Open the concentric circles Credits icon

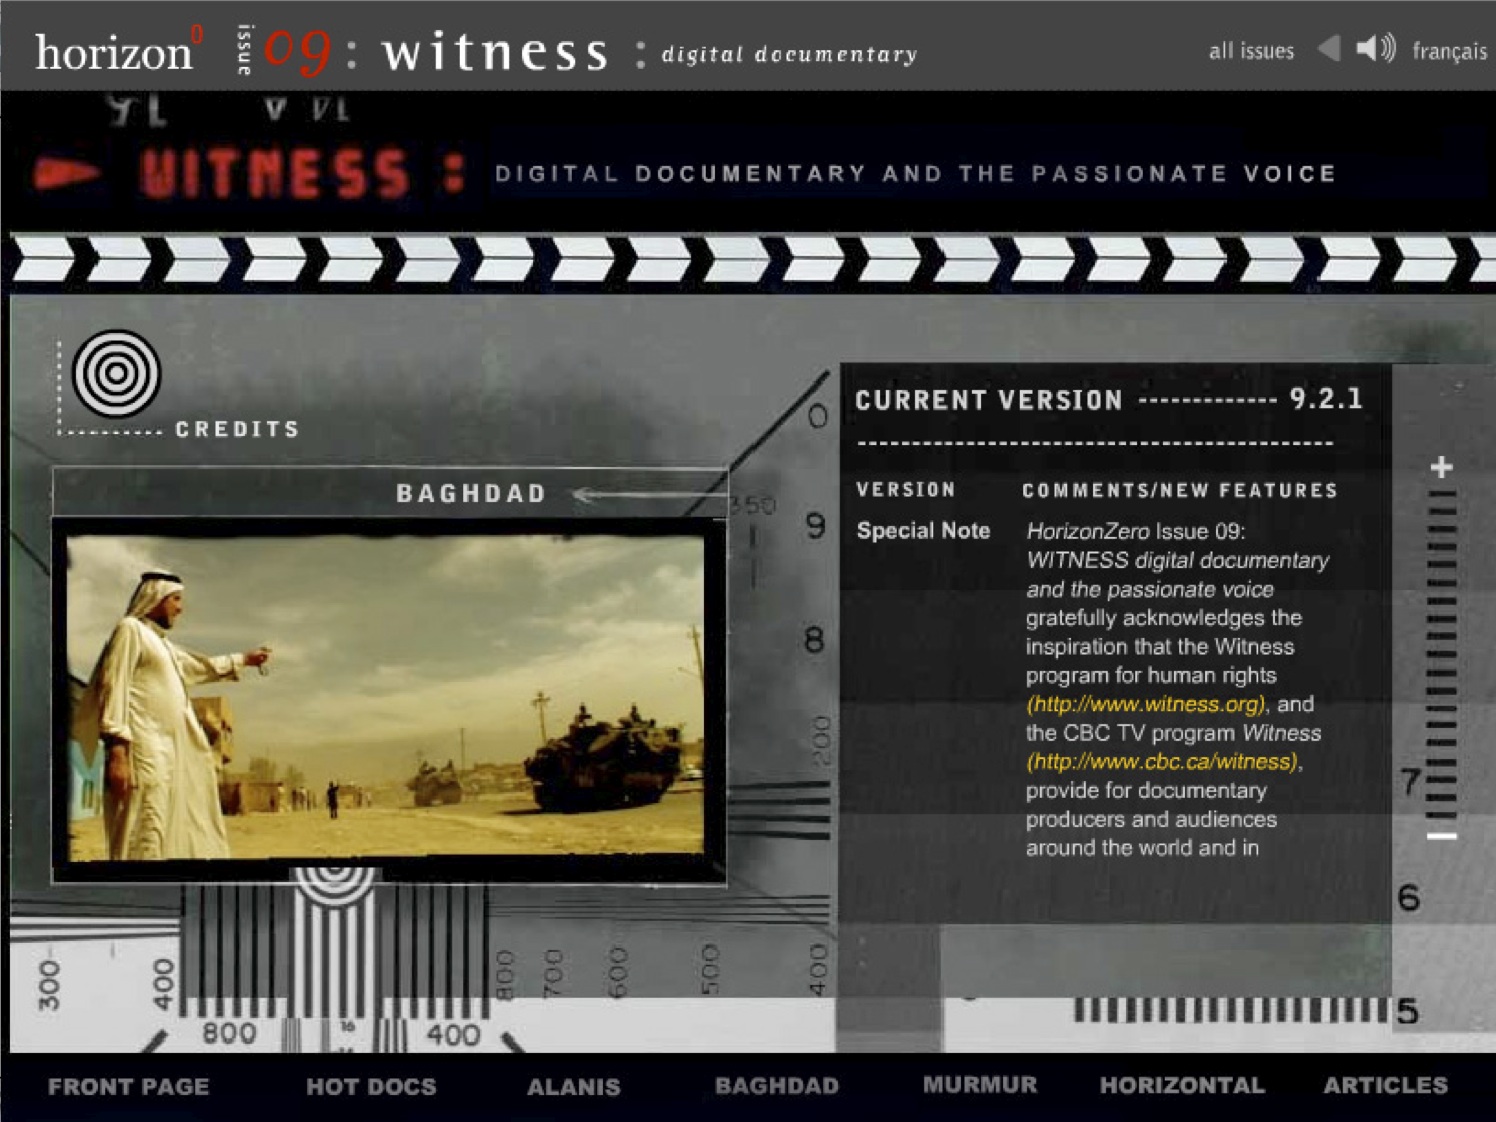point(116,374)
